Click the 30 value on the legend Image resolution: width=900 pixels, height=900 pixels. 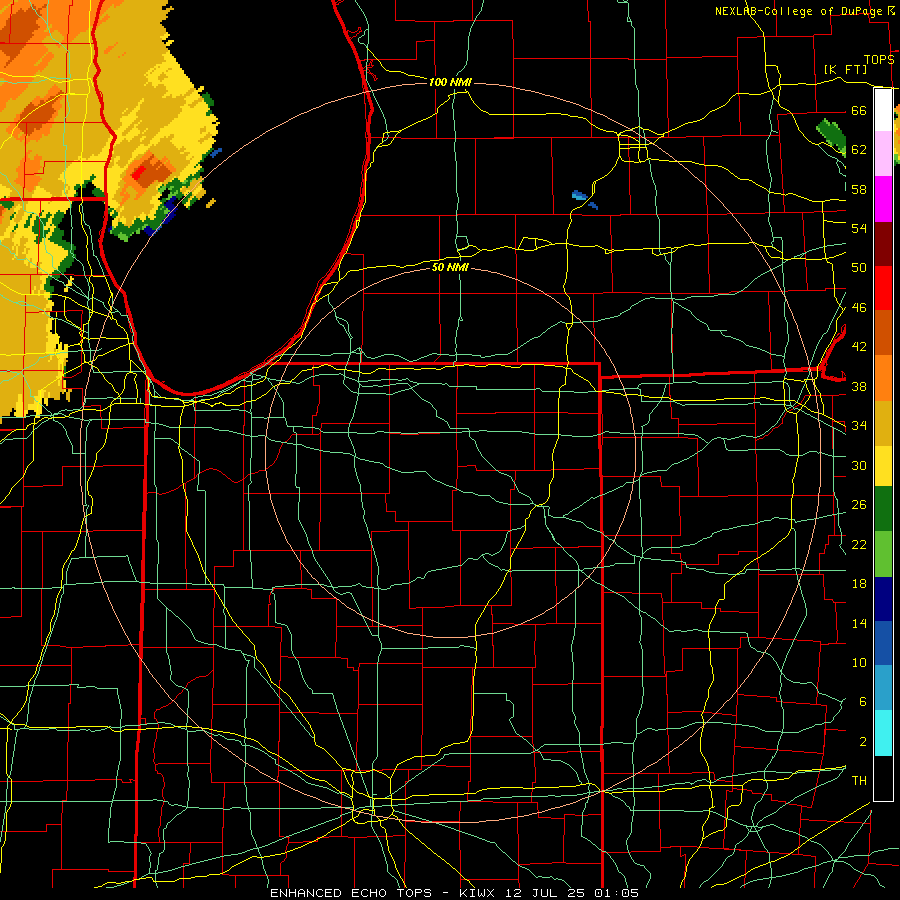859,465
